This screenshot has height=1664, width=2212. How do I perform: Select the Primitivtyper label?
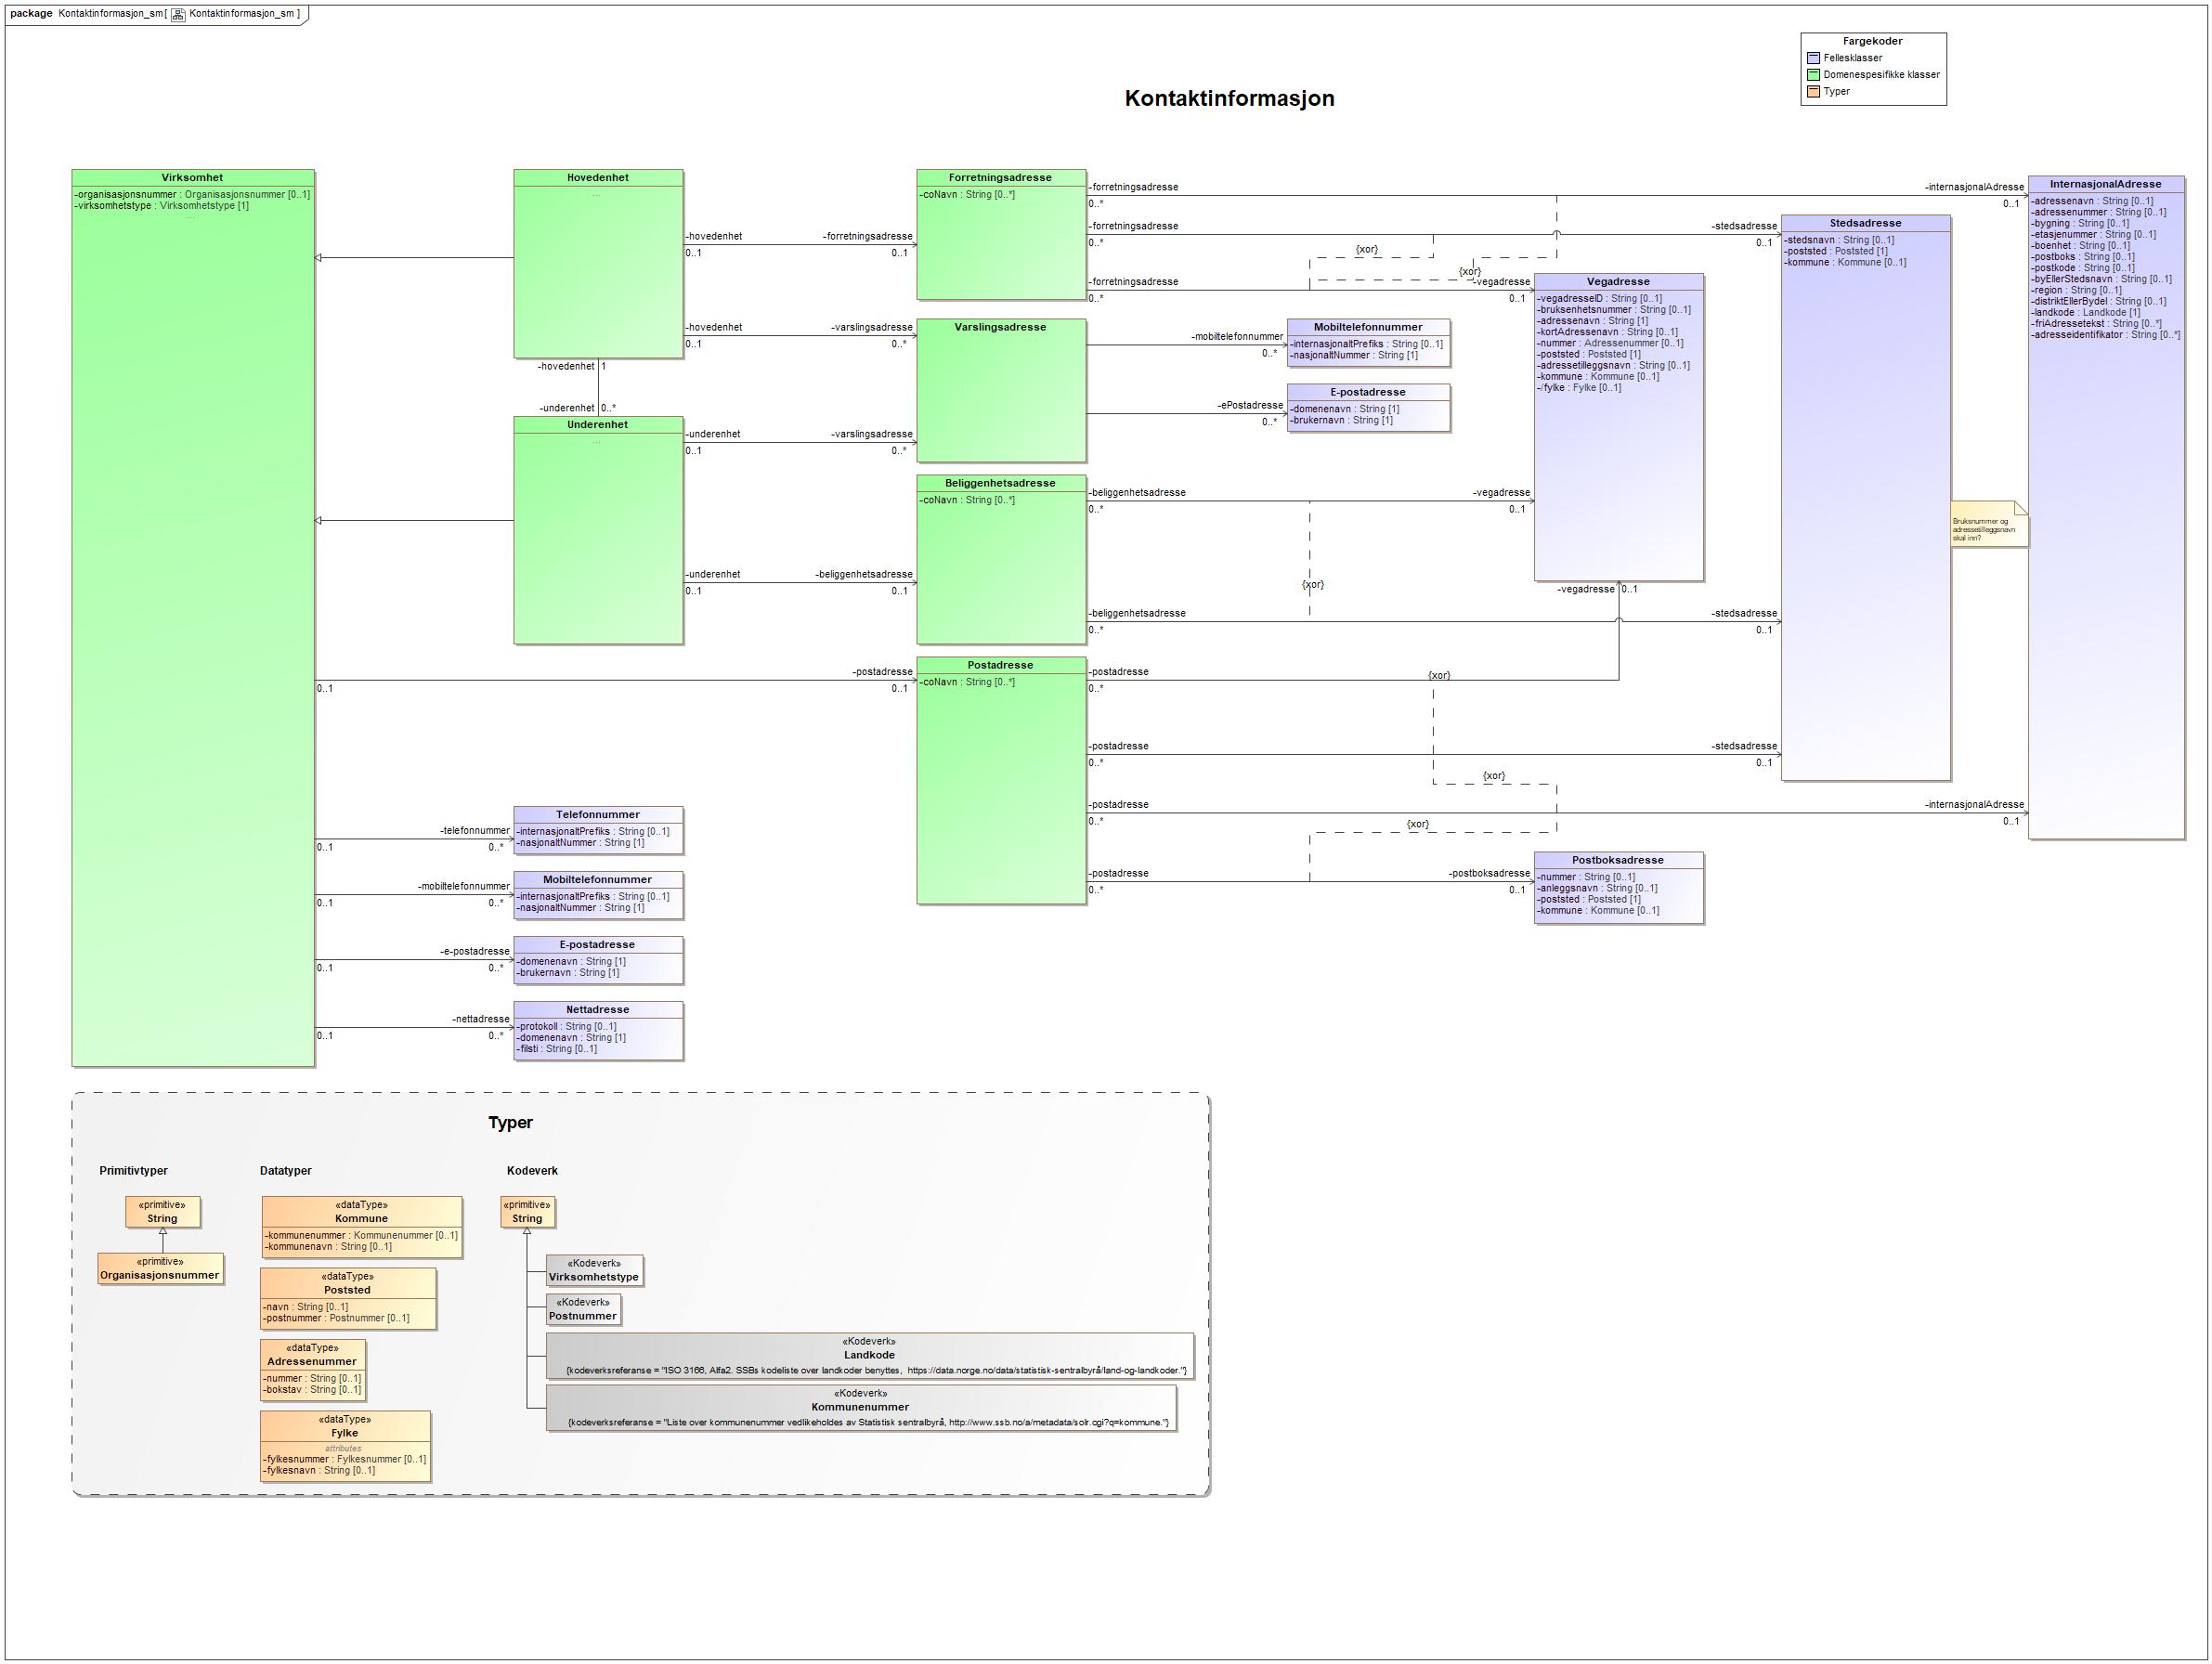click(x=134, y=1171)
